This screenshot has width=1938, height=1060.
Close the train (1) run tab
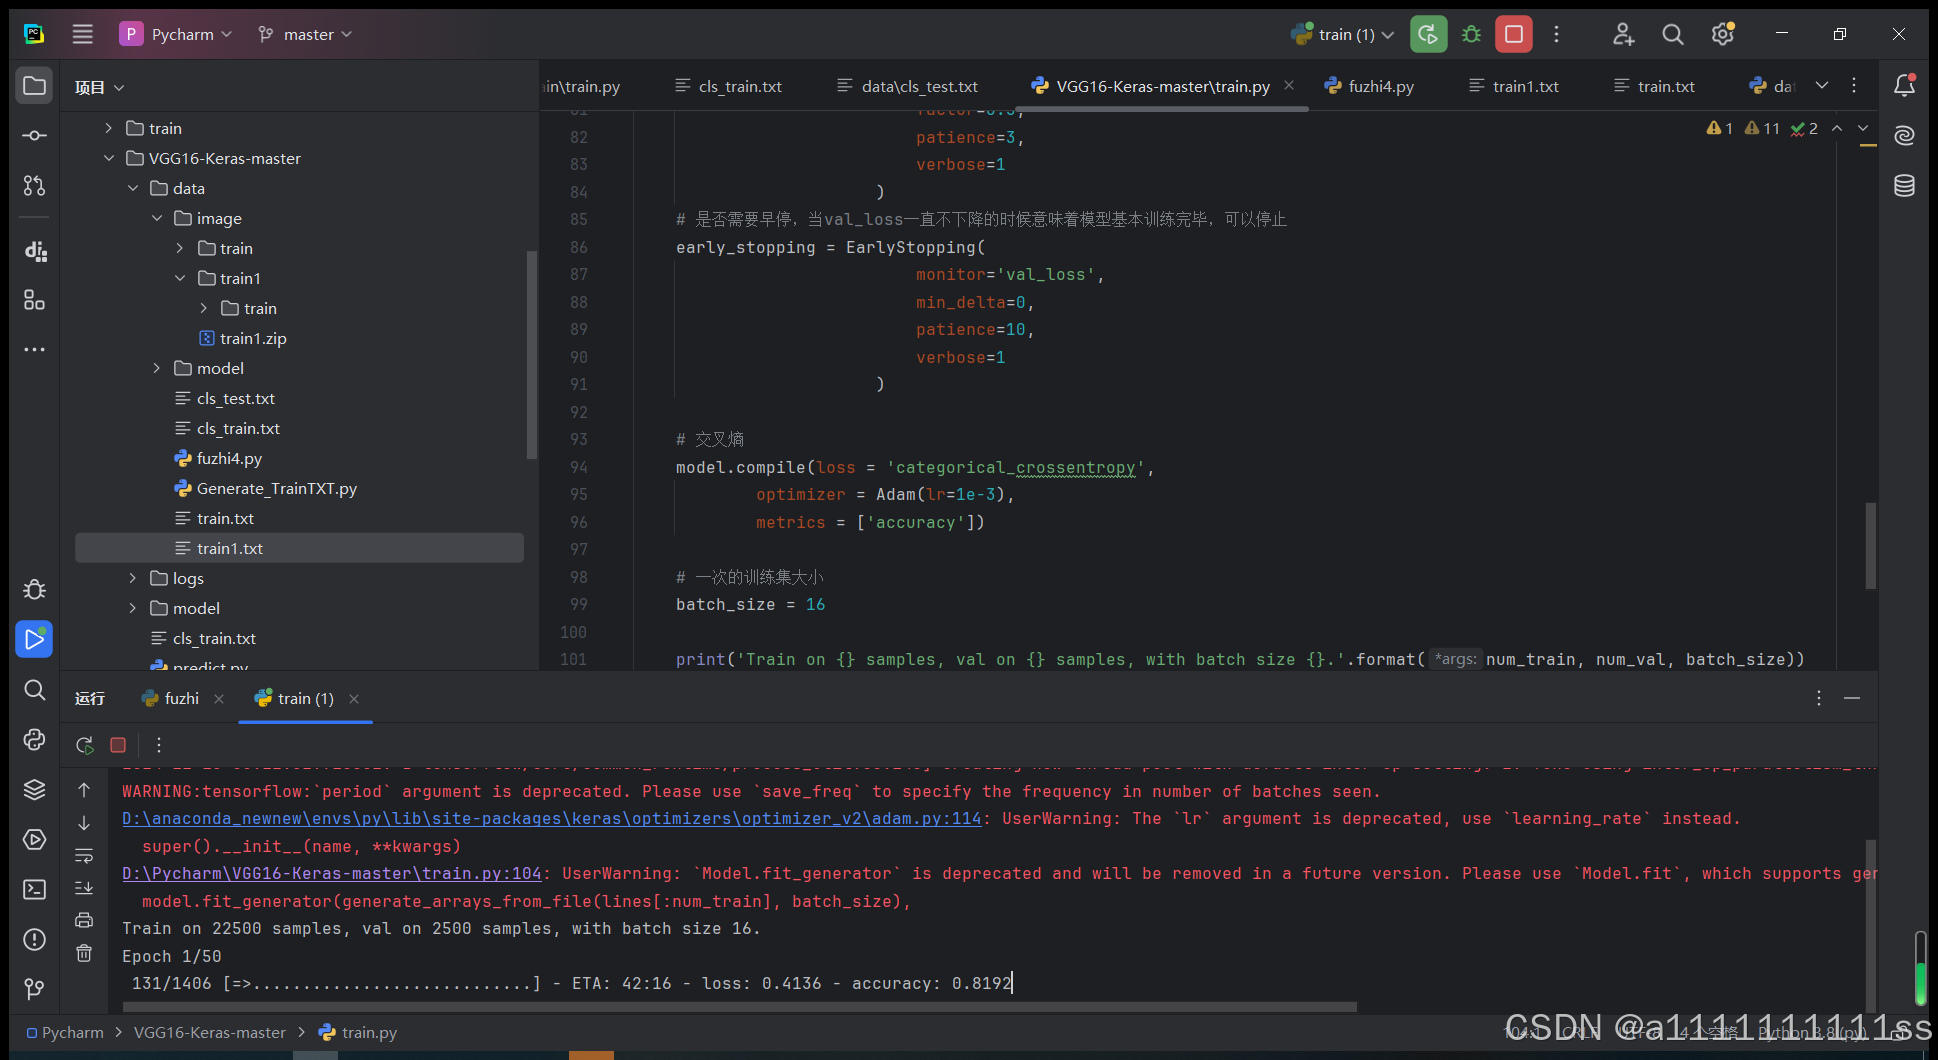354,699
